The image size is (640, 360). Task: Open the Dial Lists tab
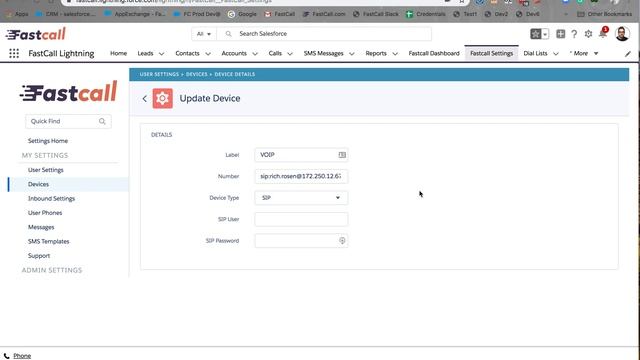point(535,53)
